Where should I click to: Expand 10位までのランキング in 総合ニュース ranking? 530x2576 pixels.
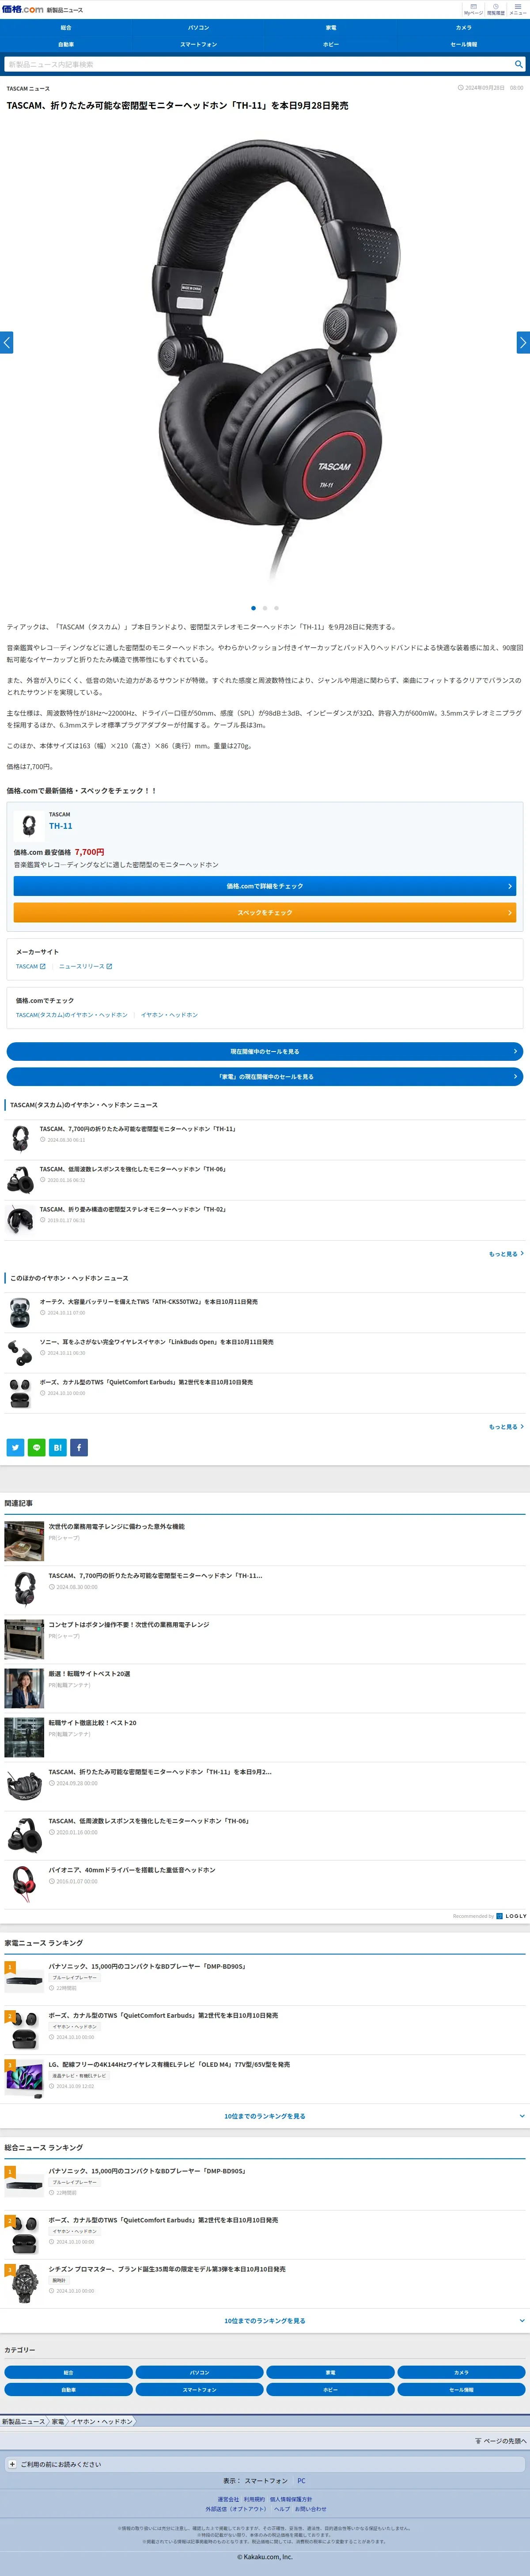coord(265,2321)
